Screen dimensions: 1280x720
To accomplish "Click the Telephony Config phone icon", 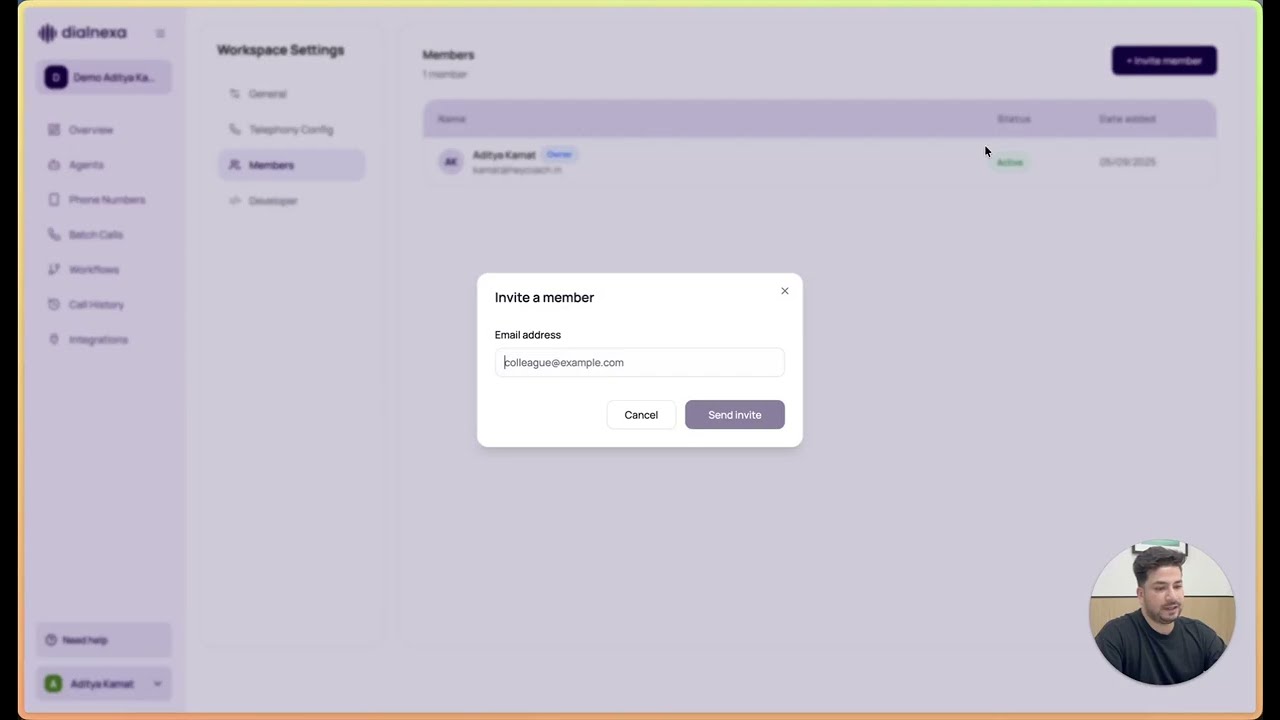I will 235,130.
